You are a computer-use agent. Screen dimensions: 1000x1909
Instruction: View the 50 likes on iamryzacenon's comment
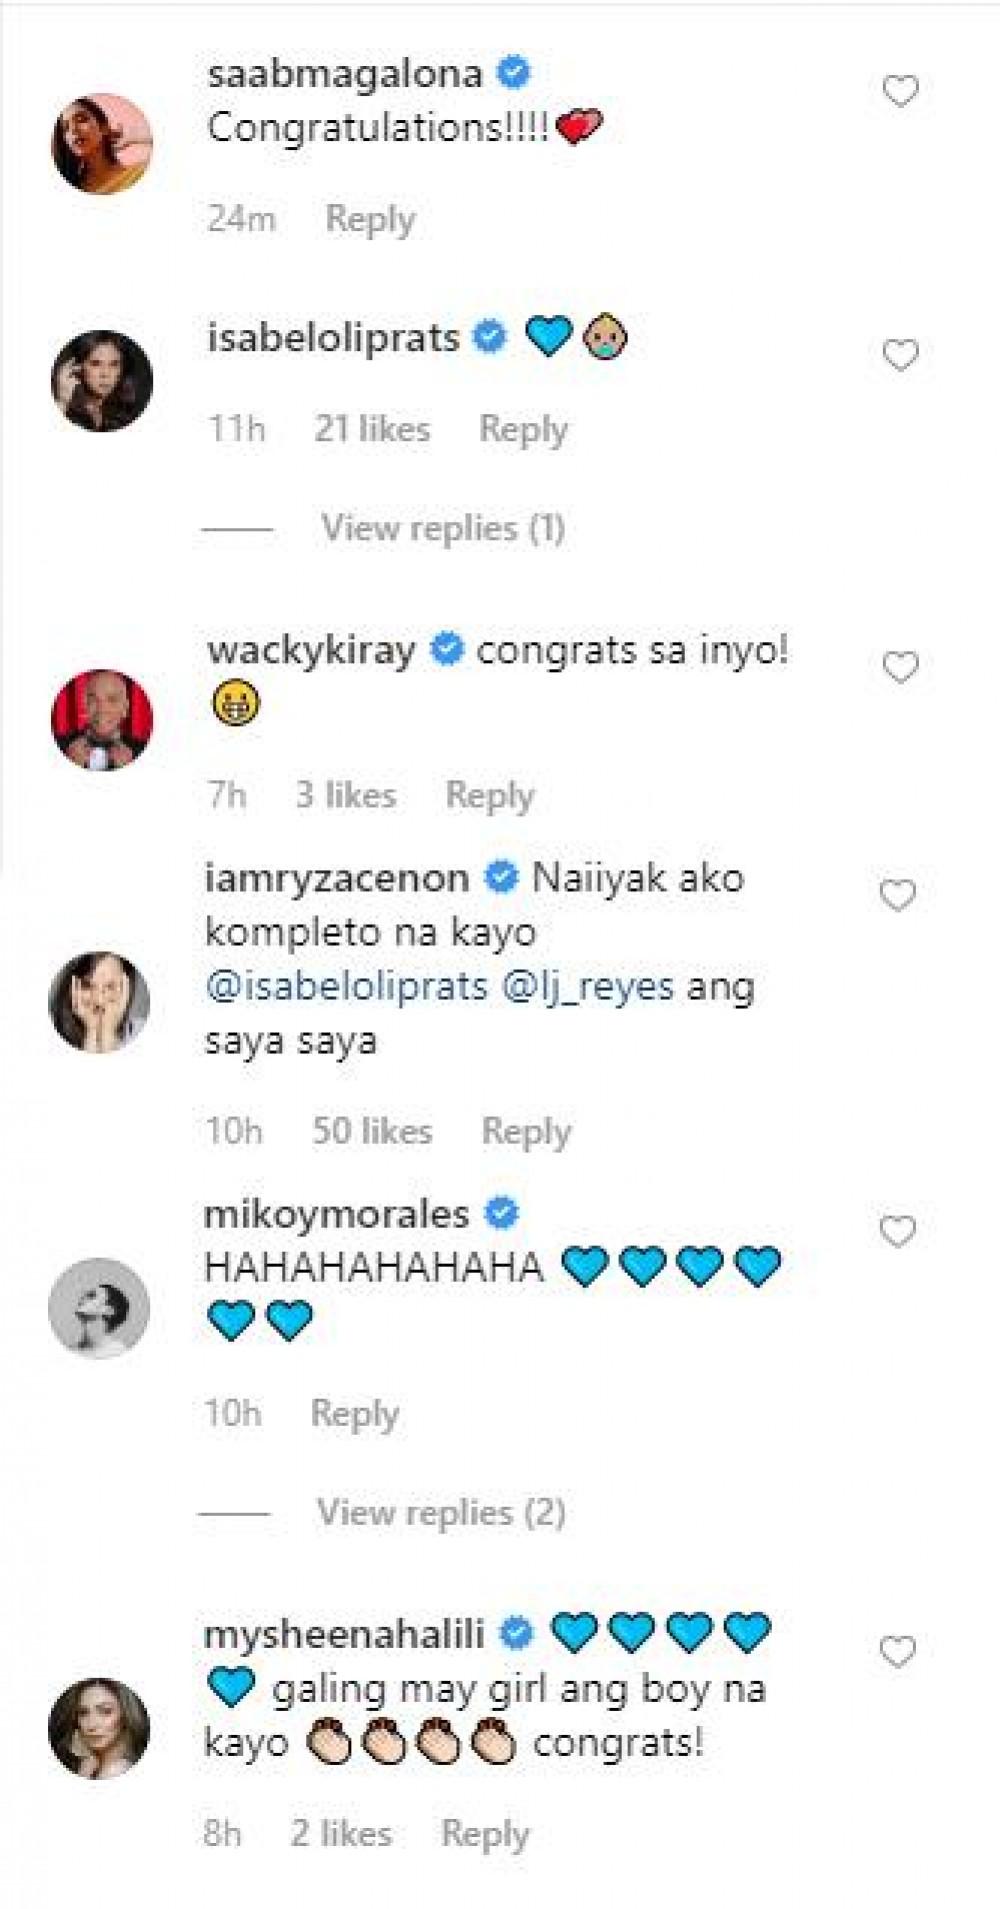click(372, 1131)
